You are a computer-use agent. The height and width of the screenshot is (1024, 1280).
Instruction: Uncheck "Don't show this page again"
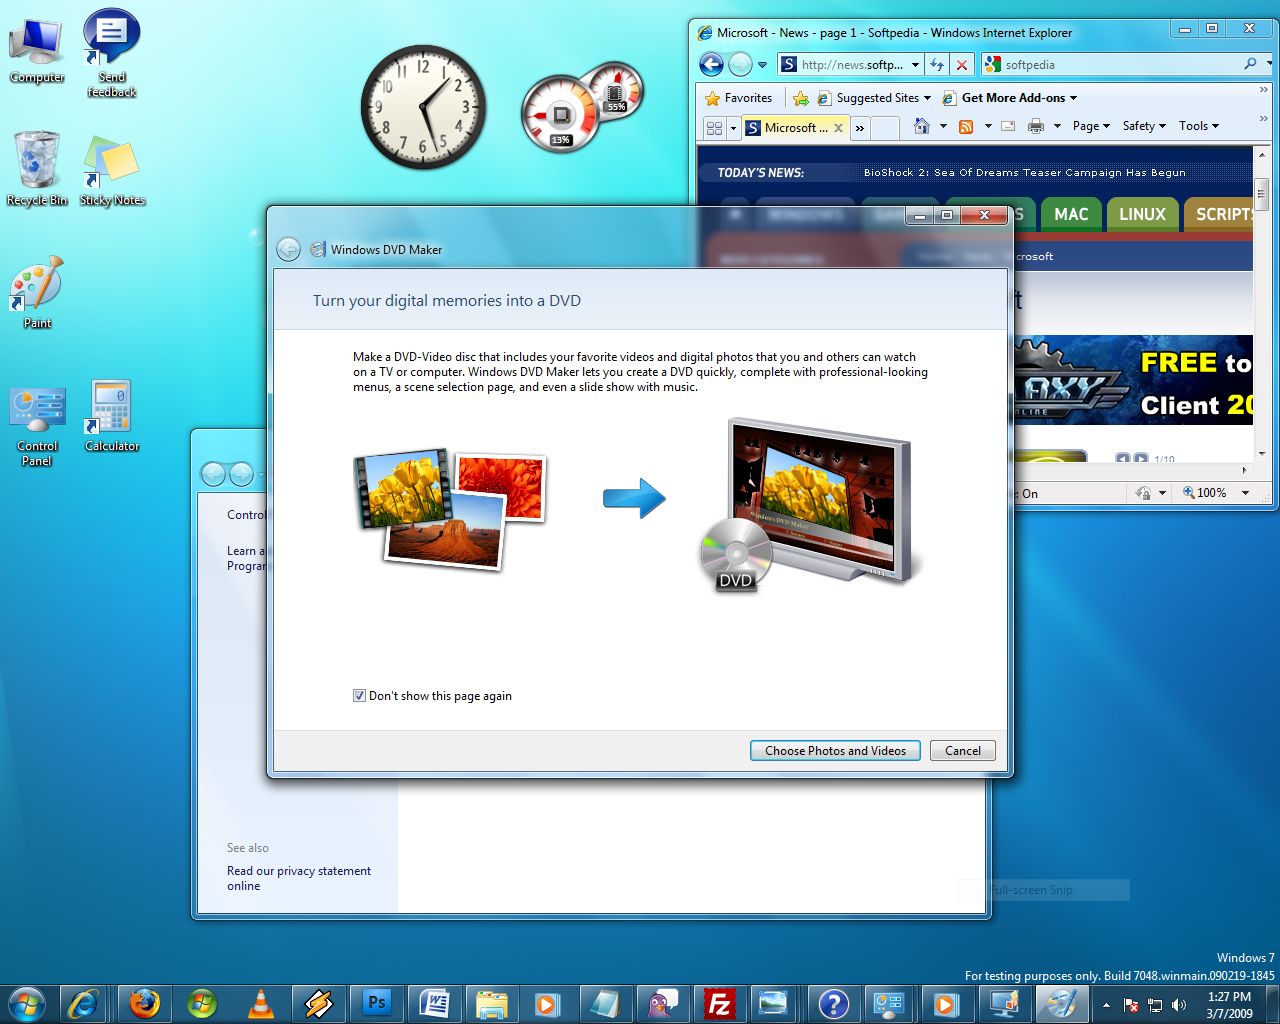(x=359, y=696)
